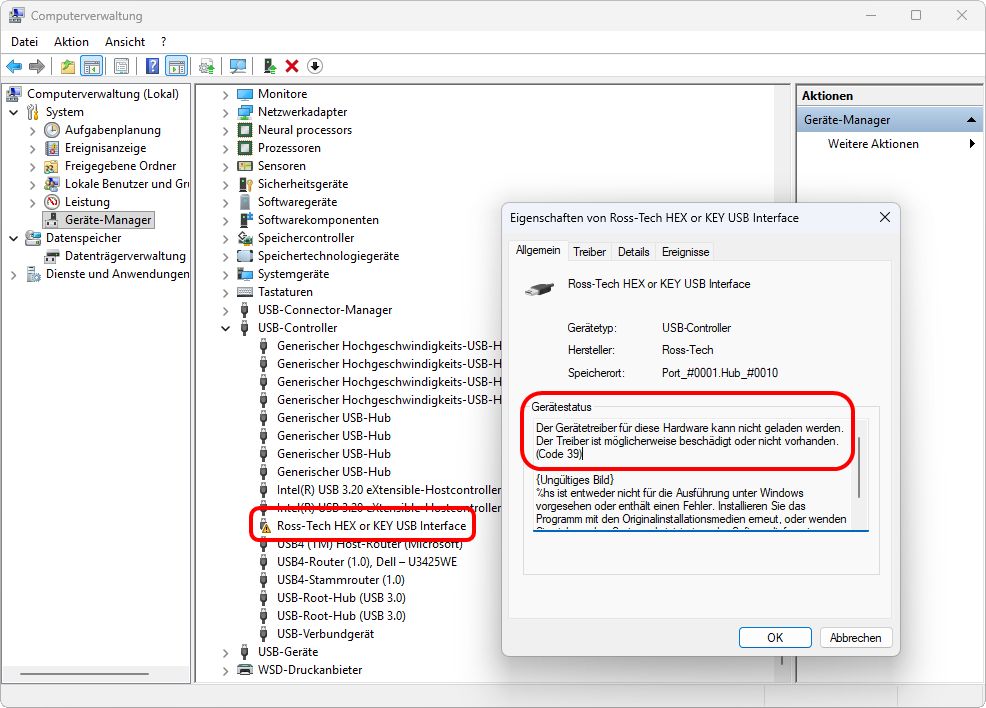Click the Ereignisanzeige icon in the left tree

coord(52,148)
